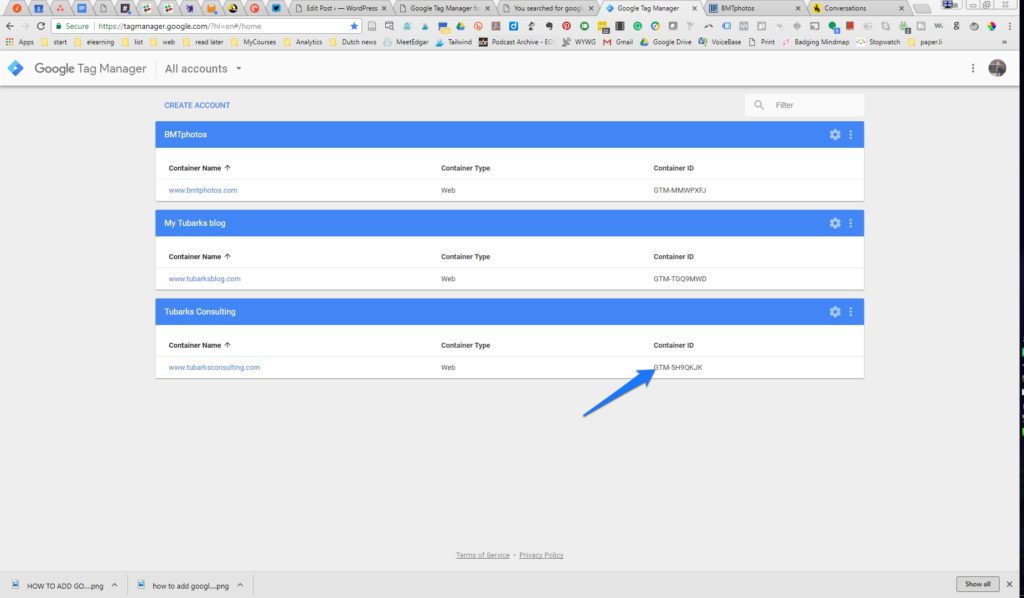Switch to the Edit Post WordPress tab
The image size is (1024, 598).
pos(340,8)
